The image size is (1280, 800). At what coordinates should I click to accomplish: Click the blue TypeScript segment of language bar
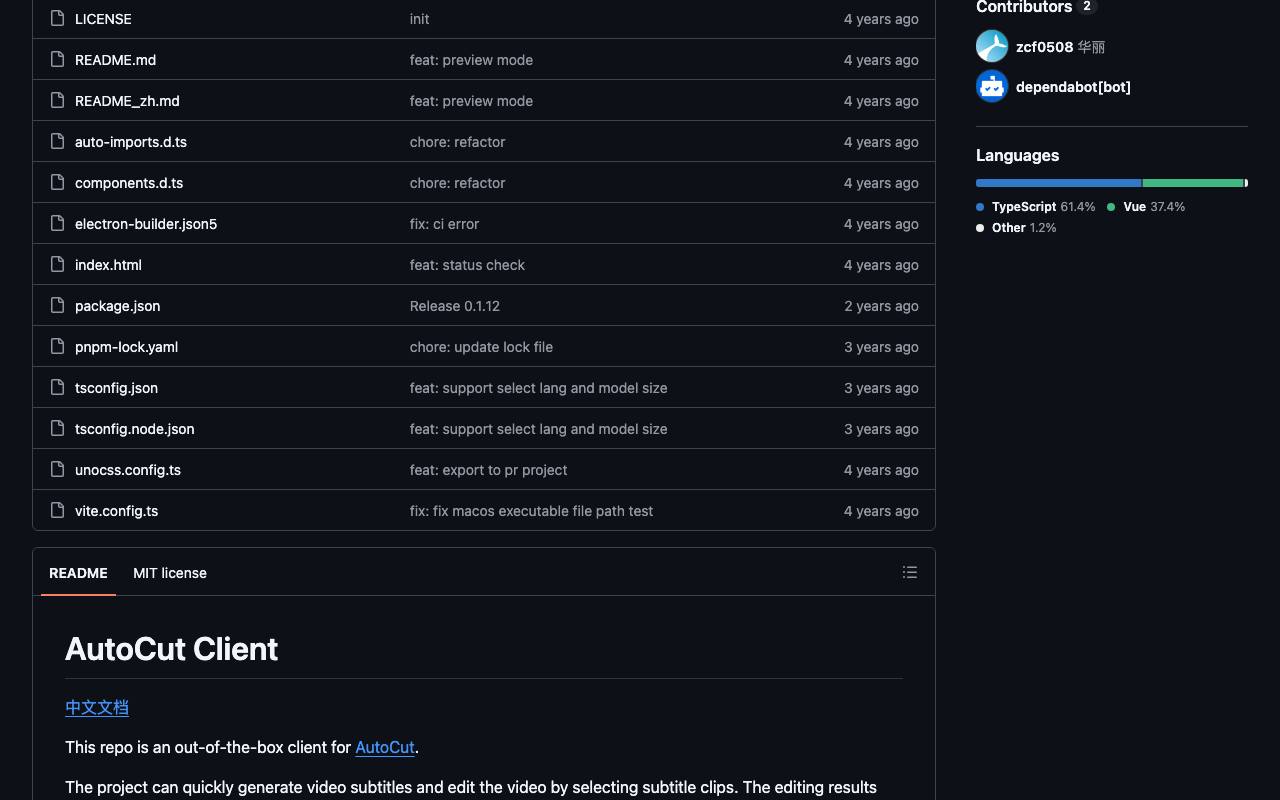tap(1058, 183)
